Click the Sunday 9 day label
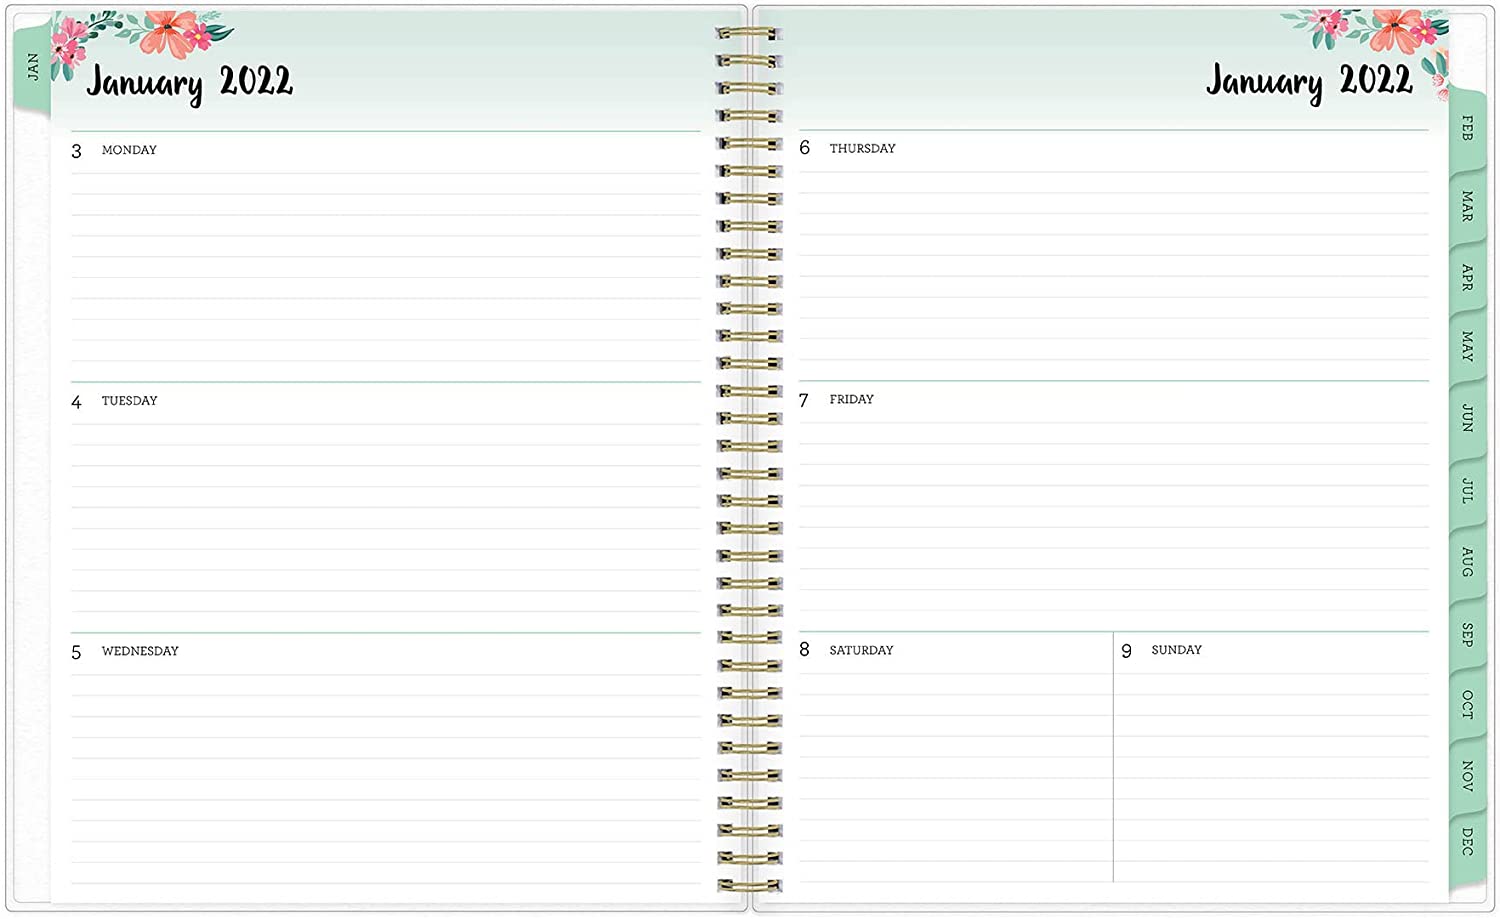The width and height of the screenshot is (1500, 919). tap(1175, 650)
